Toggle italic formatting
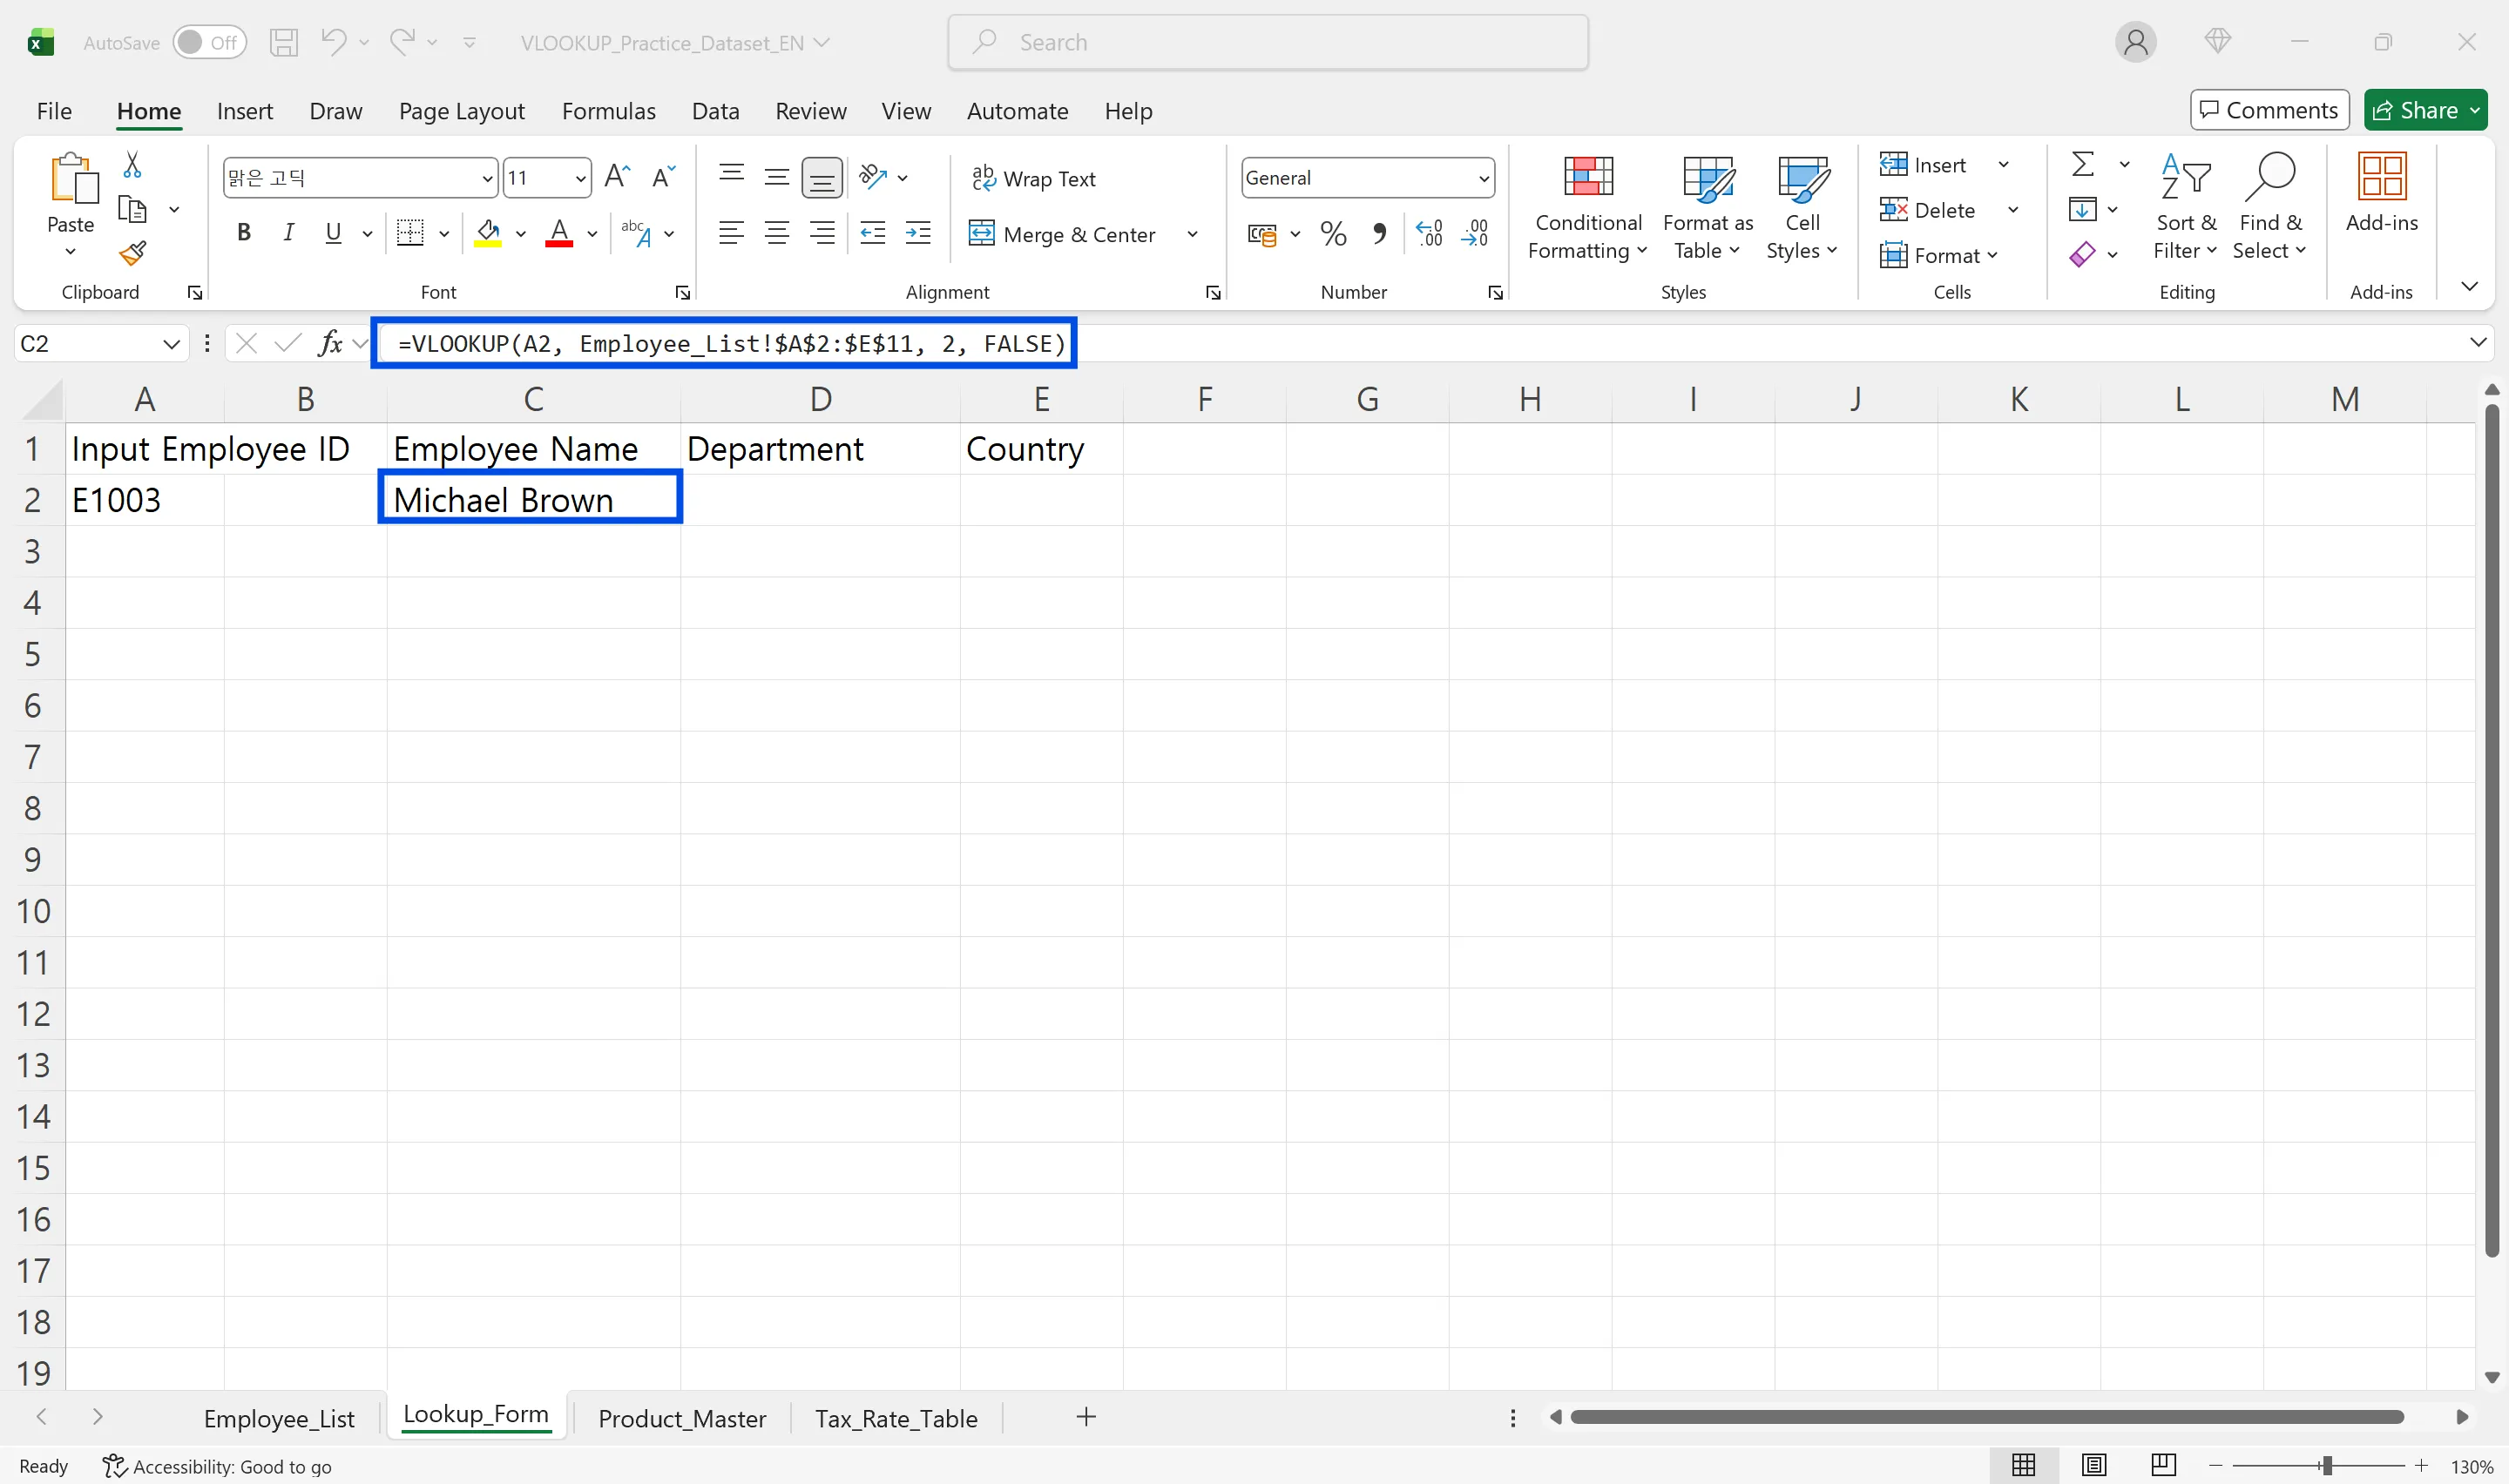This screenshot has width=2509, height=1484. tap(288, 232)
